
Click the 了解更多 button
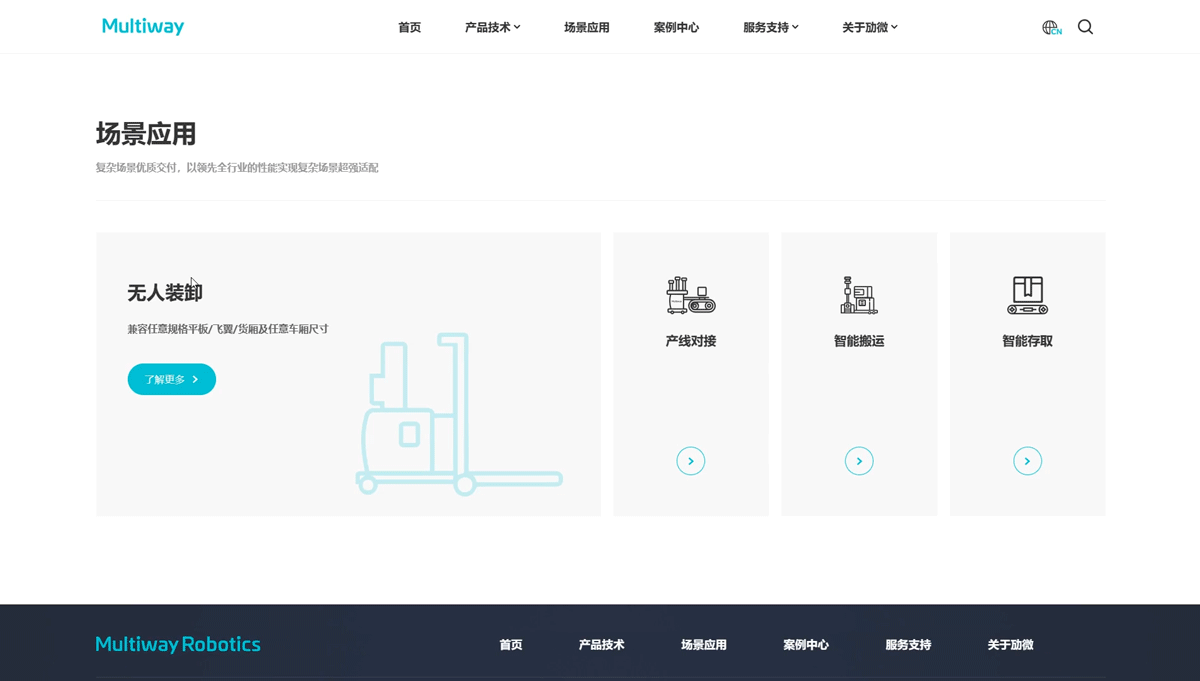point(172,379)
